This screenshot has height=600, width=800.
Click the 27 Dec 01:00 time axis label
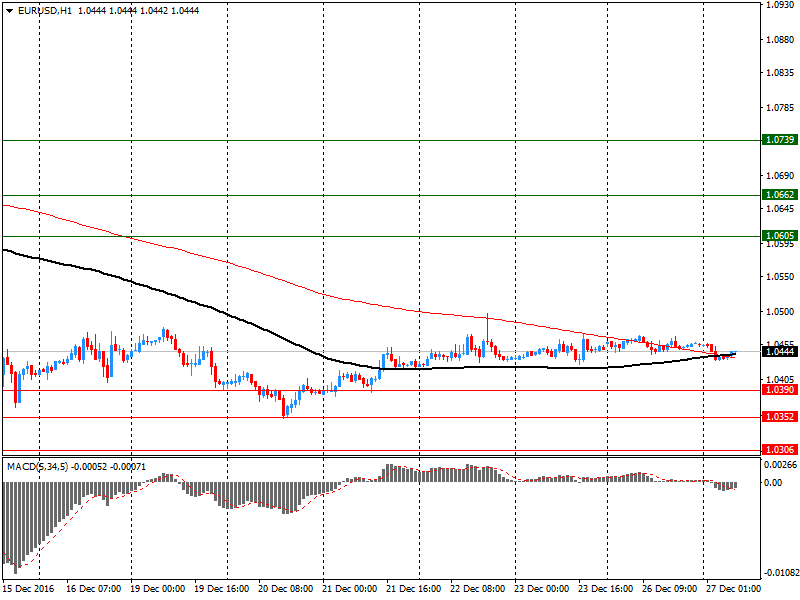click(733, 589)
